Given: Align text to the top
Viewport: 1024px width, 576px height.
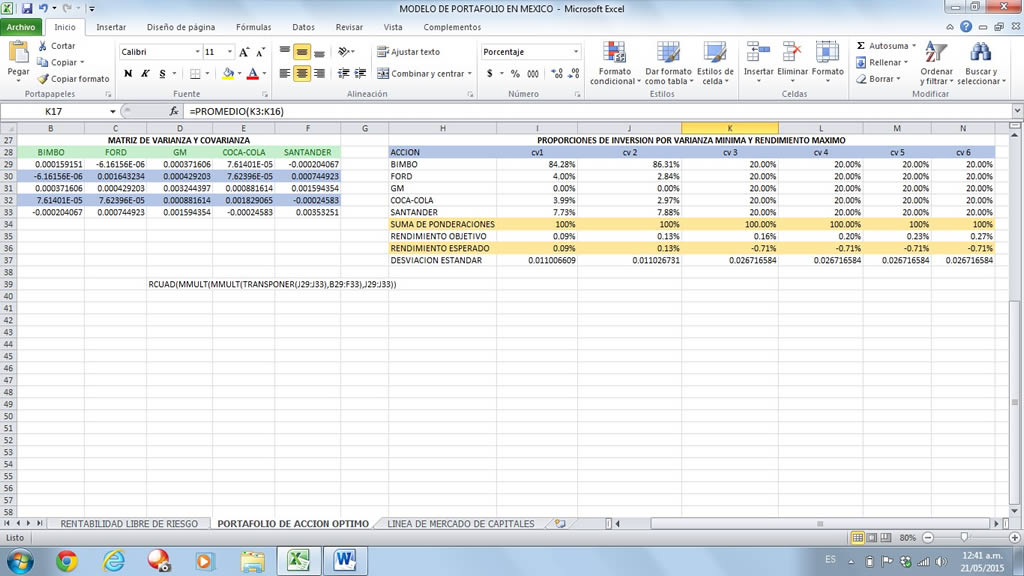Looking at the screenshot, I should (285, 52).
